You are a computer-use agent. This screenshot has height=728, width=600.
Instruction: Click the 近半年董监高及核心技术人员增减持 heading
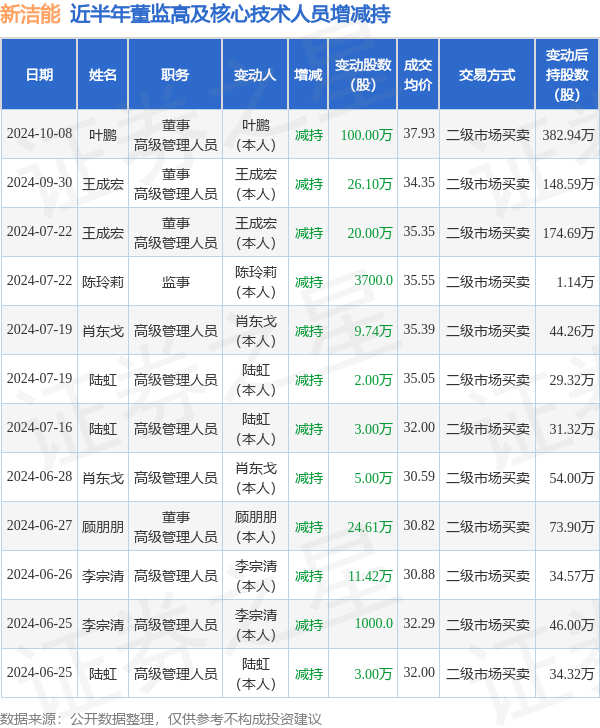[230, 14]
